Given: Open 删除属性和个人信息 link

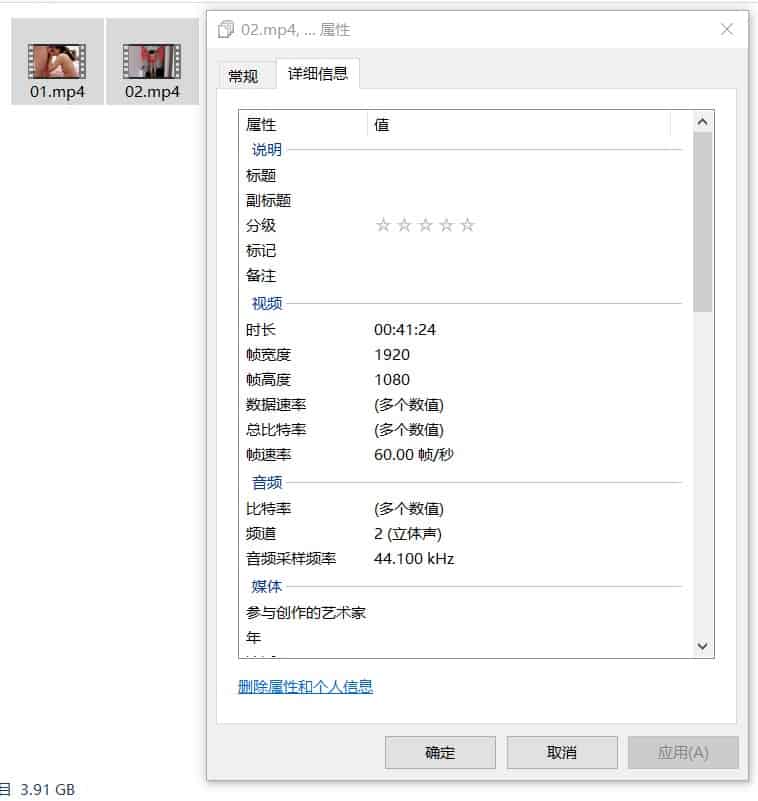Looking at the screenshot, I should pos(305,687).
